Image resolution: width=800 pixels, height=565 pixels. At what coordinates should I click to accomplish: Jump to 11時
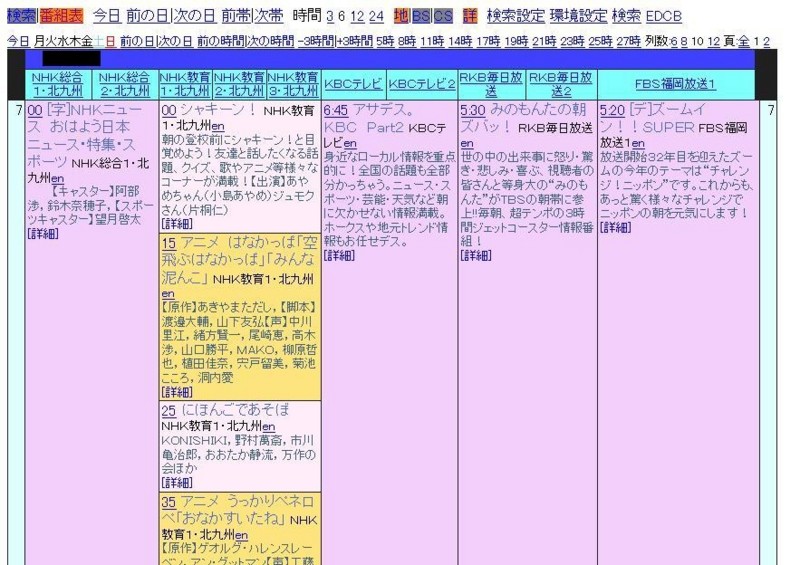click(432, 41)
